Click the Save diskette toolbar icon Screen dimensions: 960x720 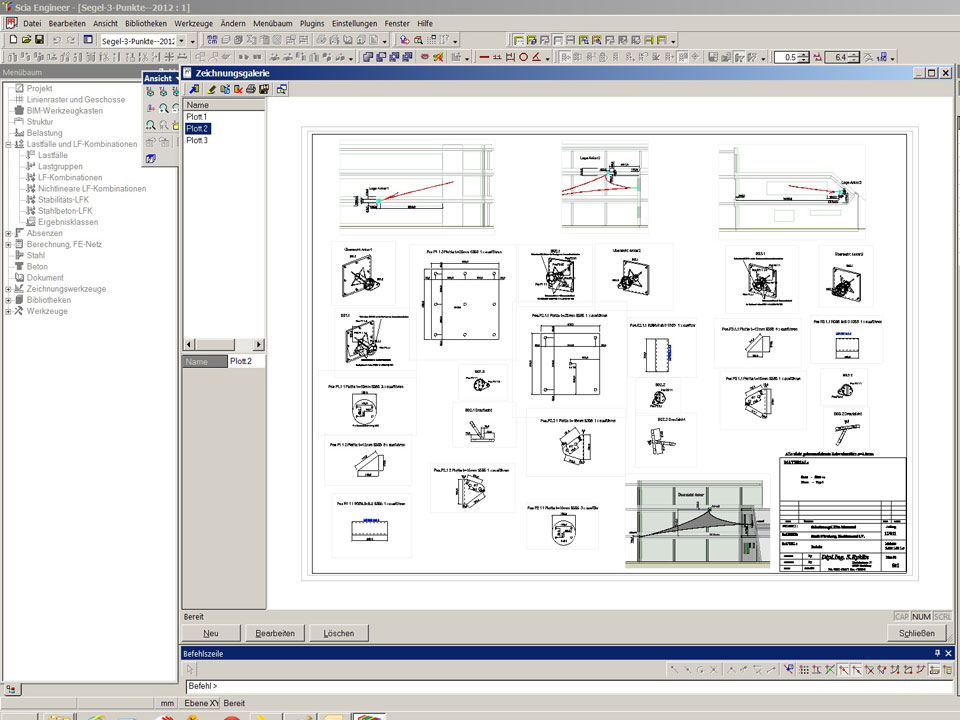coord(39,40)
